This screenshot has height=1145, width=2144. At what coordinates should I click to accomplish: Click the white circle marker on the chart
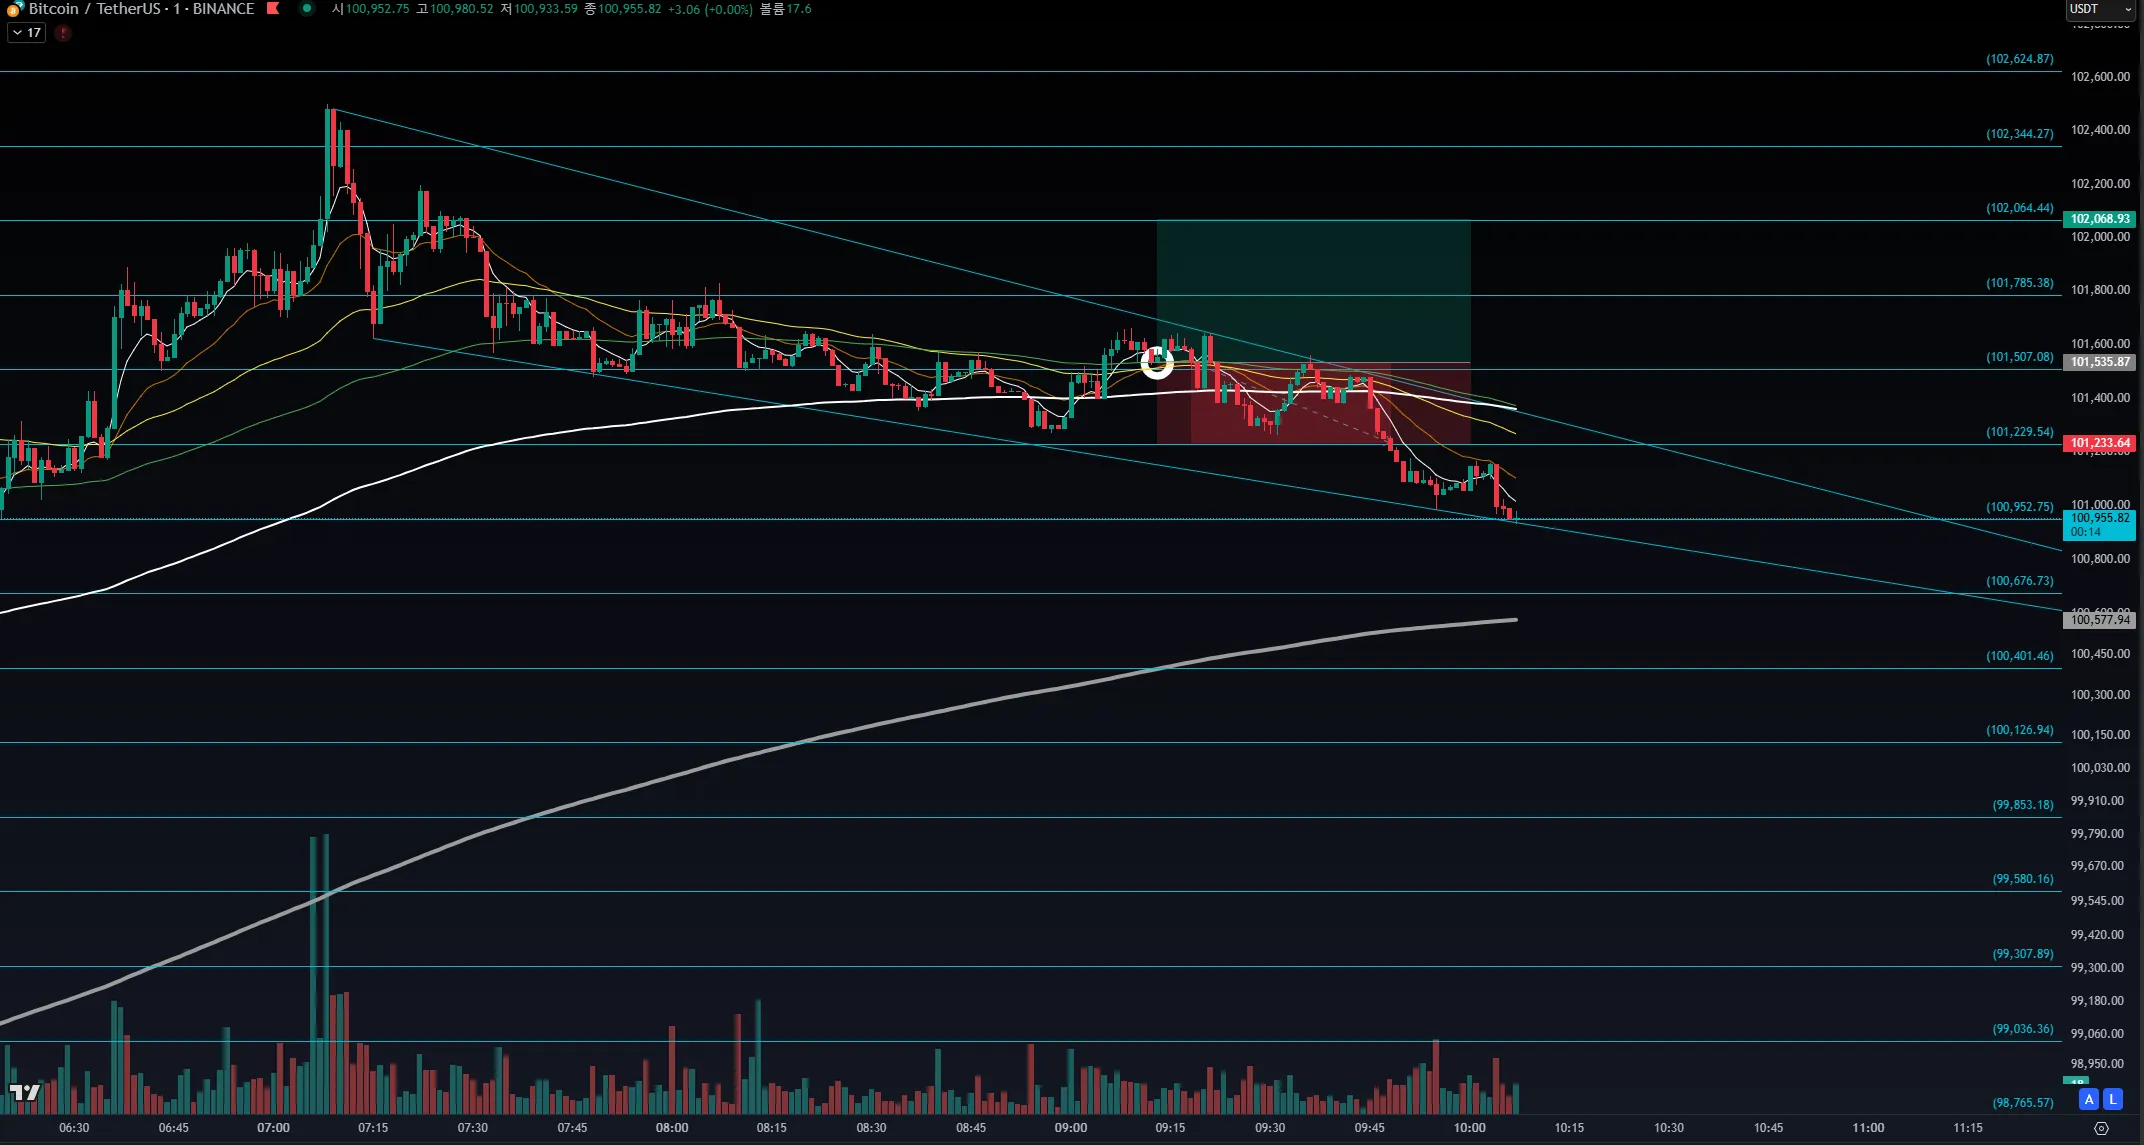pos(1157,362)
